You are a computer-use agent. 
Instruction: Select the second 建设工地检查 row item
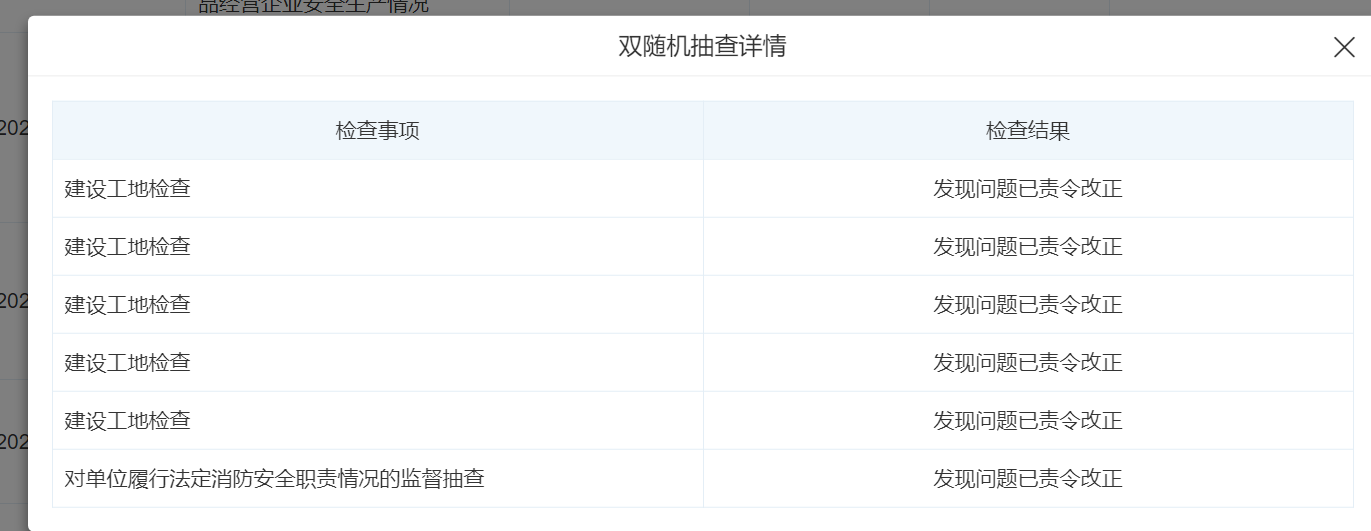pos(128,246)
